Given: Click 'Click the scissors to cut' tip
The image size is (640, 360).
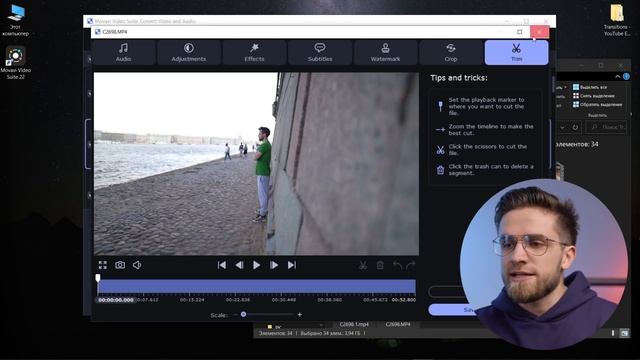Looking at the screenshot, I should [x=488, y=150].
